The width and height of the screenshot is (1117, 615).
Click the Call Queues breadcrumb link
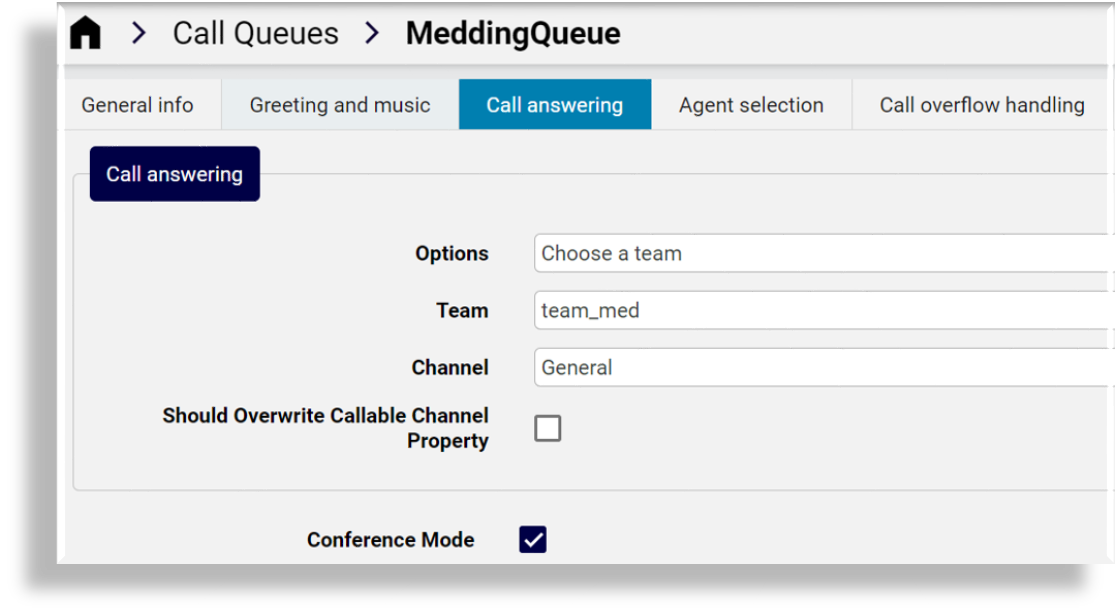point(256,32)
